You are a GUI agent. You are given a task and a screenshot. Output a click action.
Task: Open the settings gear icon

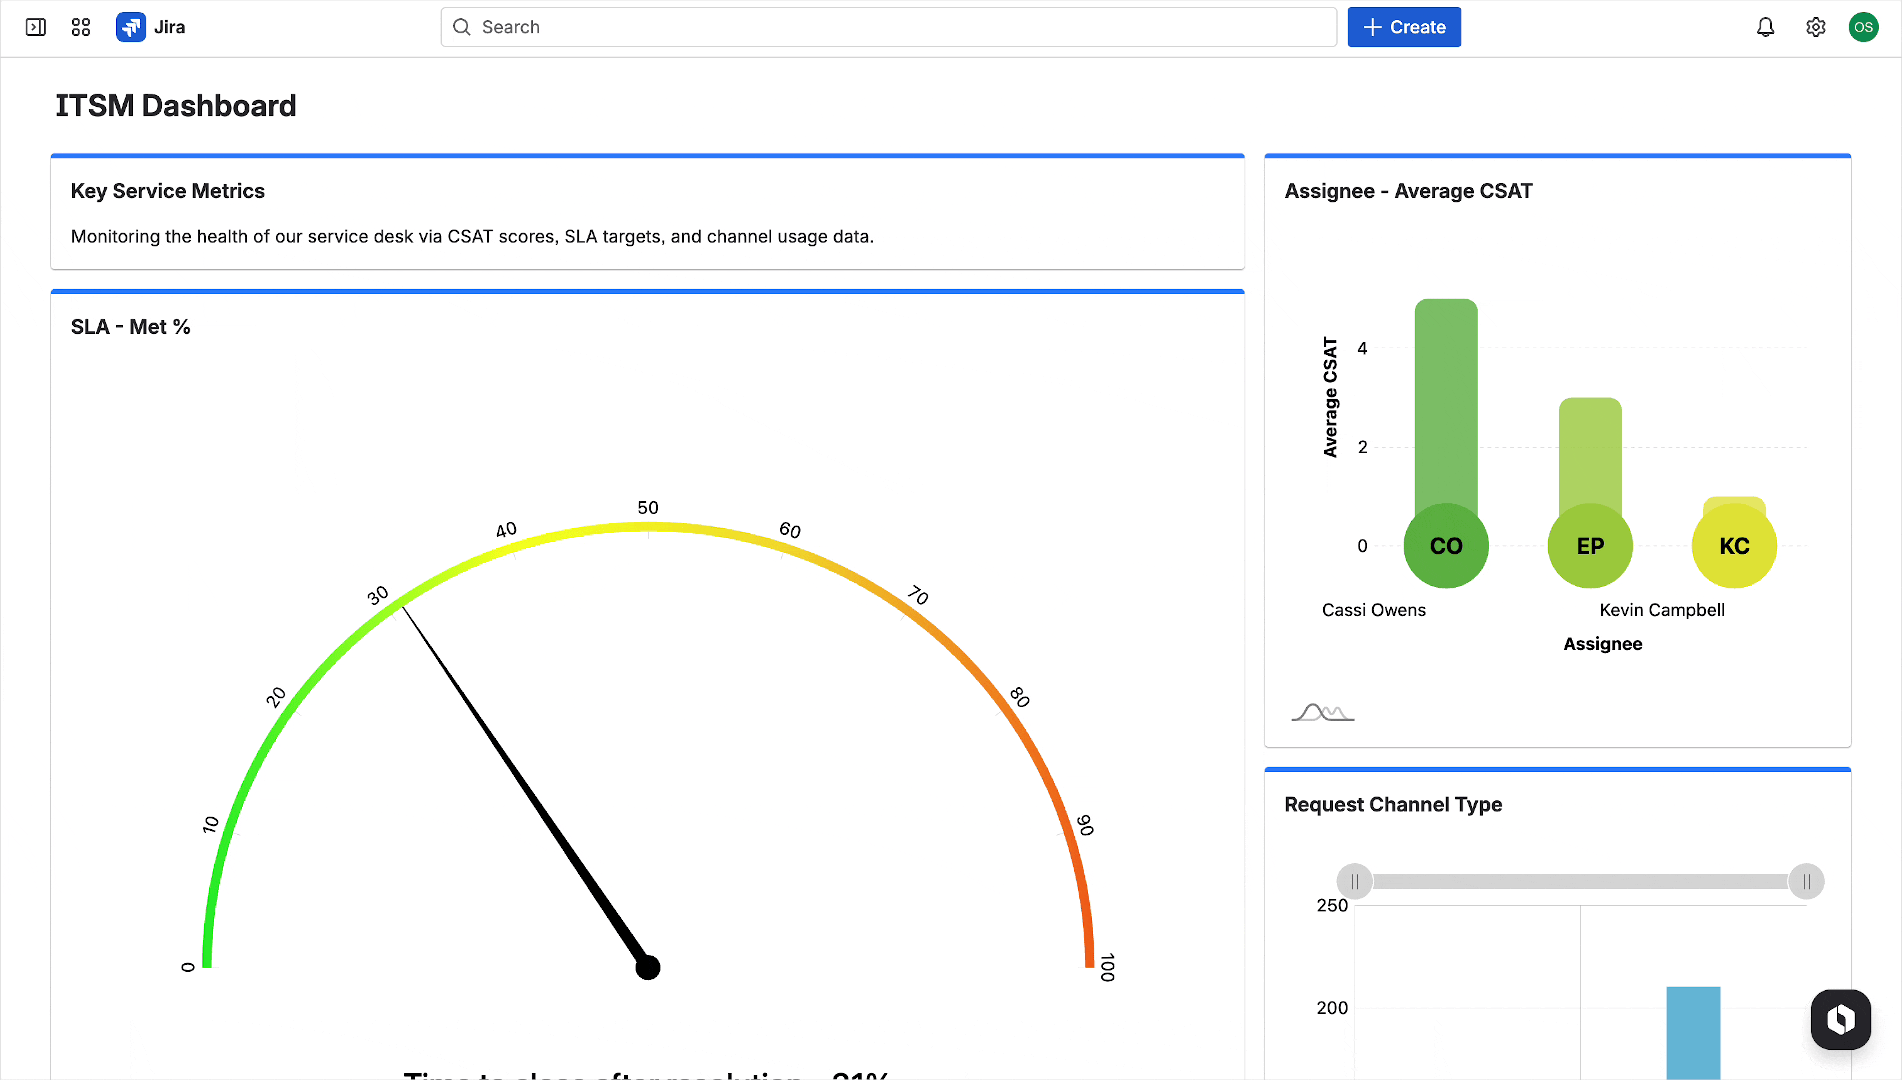1815,27
